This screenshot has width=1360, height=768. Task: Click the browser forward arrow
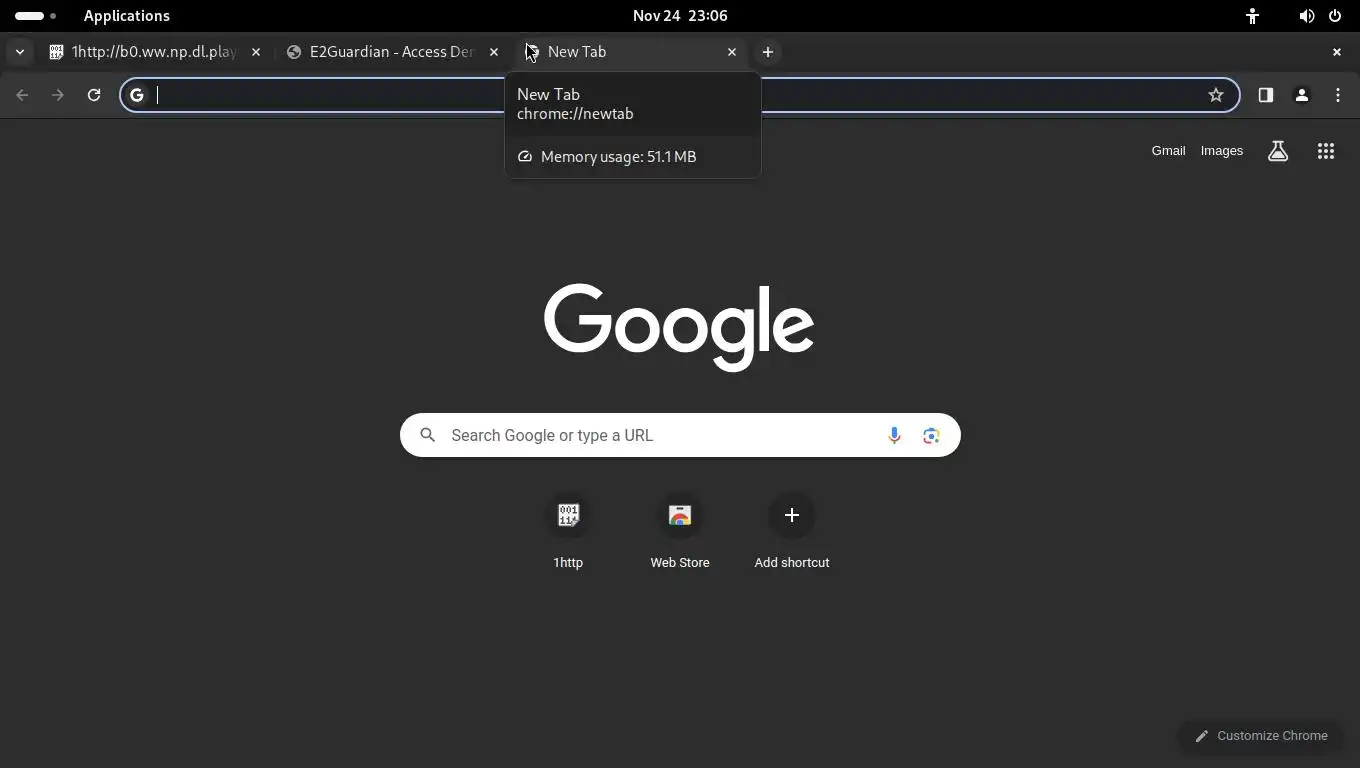(58, 95)
